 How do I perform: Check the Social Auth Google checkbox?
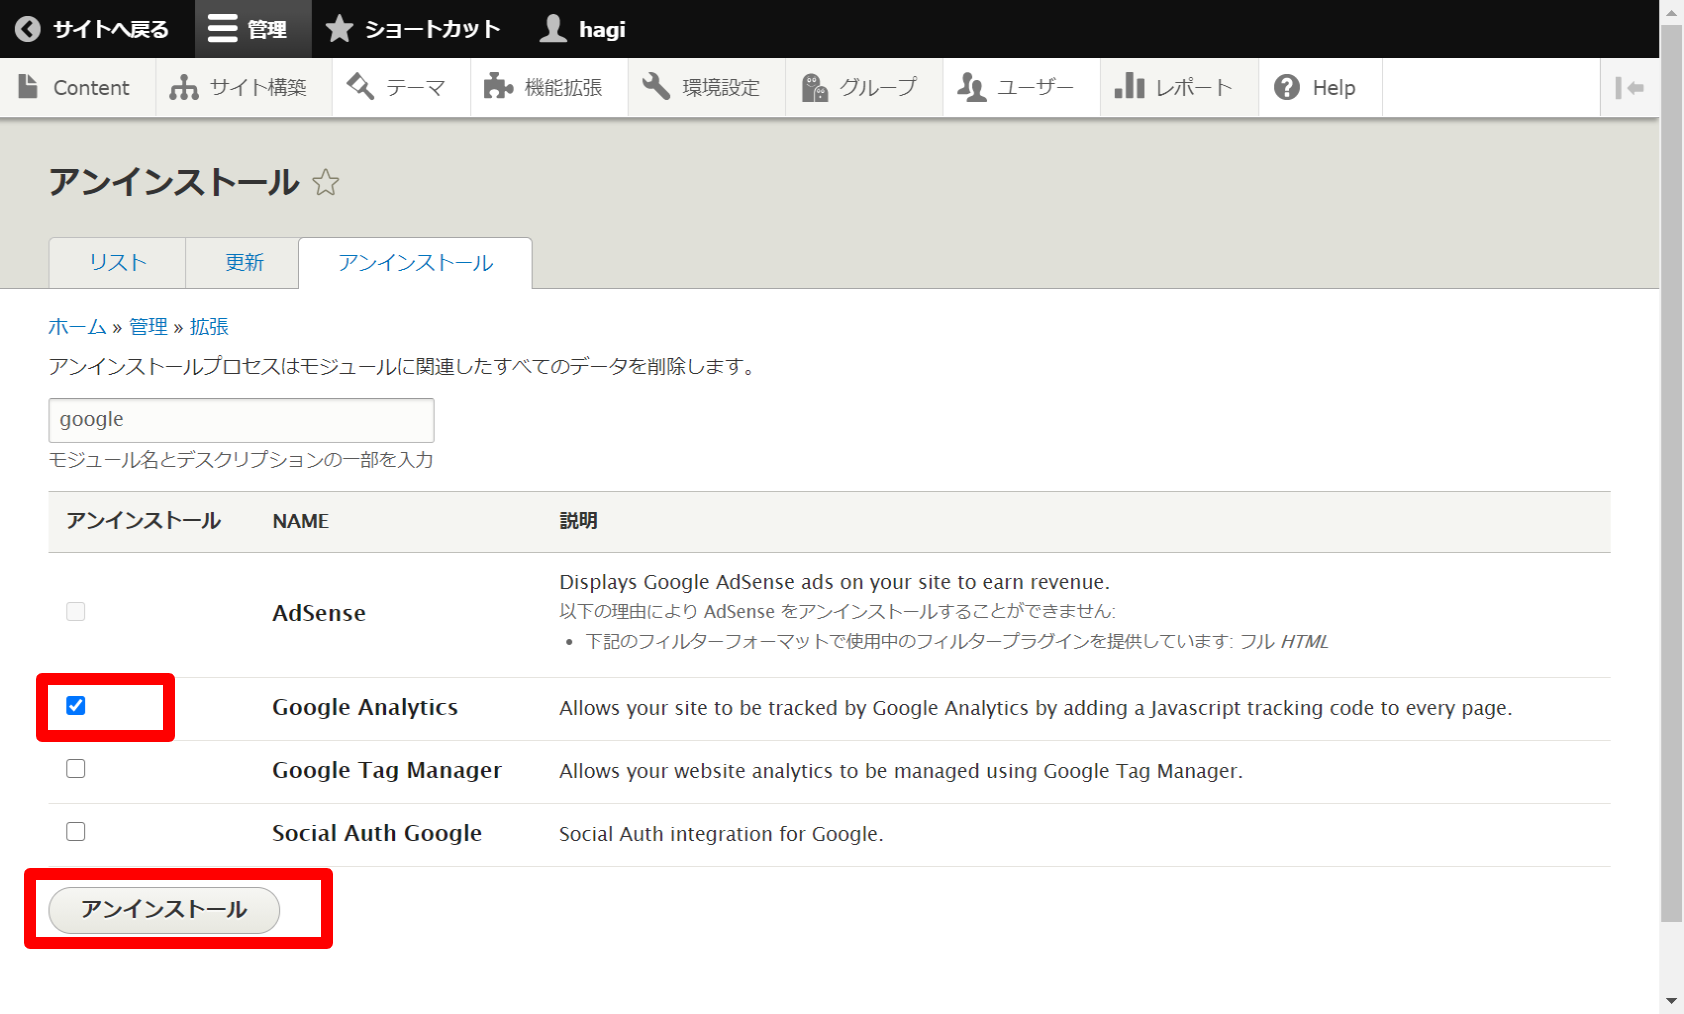[x=76, y=832]
